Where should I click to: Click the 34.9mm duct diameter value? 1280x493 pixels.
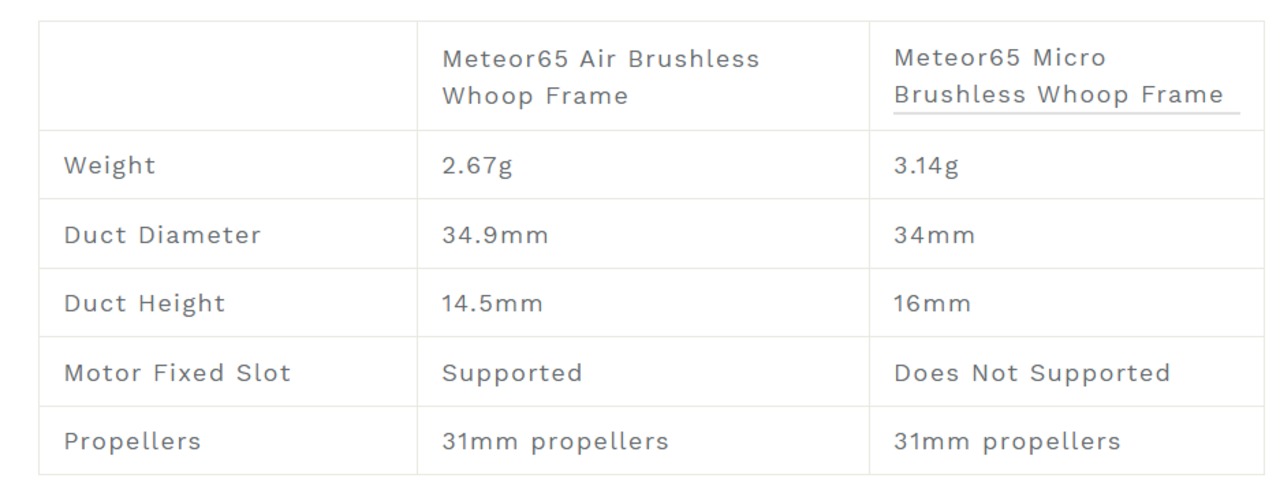[x=495, y=235]
